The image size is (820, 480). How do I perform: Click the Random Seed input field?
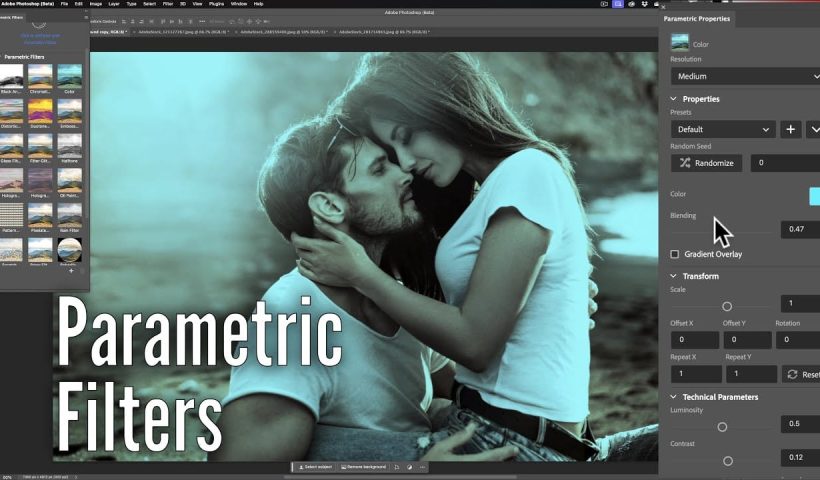click(785, 163)
